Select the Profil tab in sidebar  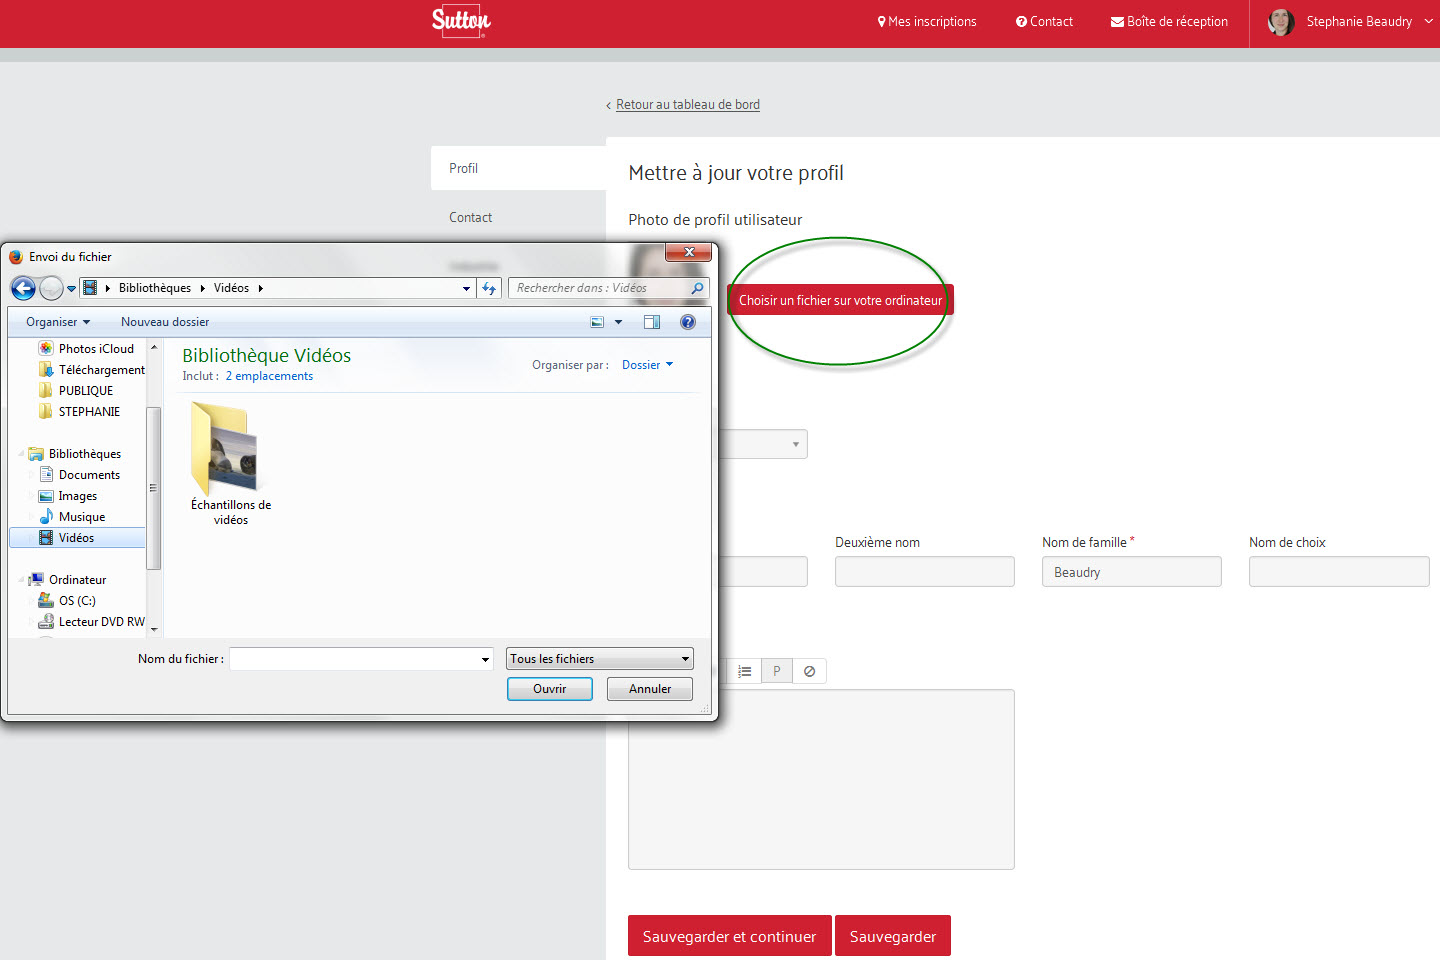[x=518, y=168]
